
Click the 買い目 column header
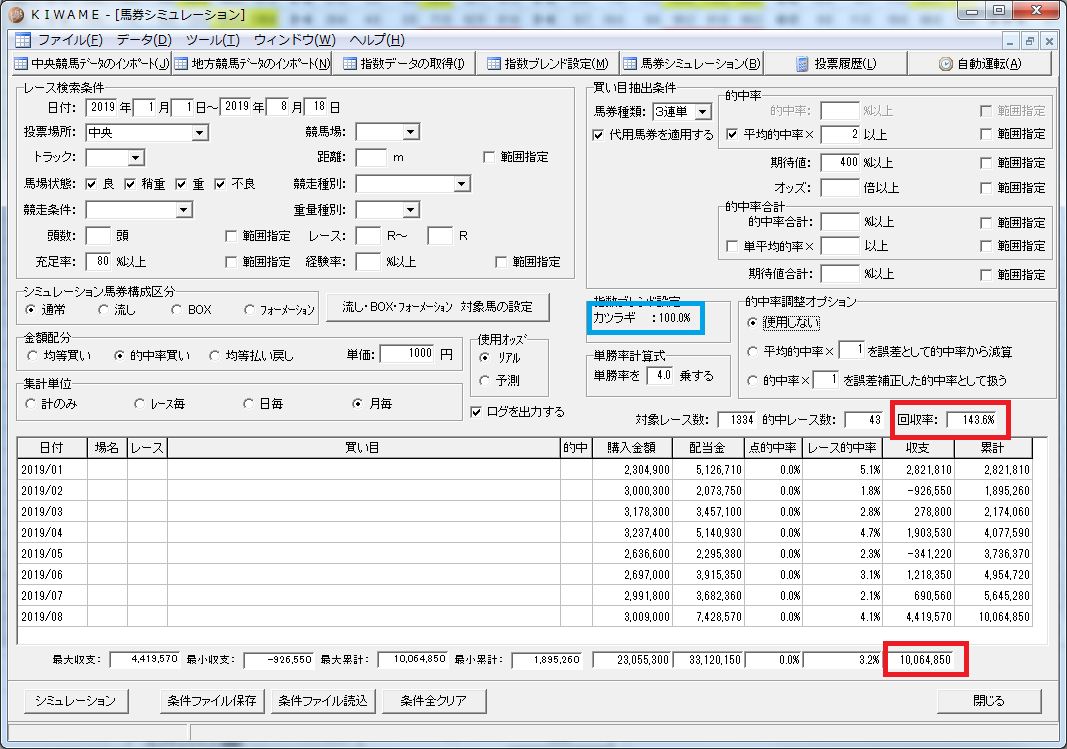(x=363, y=448)
